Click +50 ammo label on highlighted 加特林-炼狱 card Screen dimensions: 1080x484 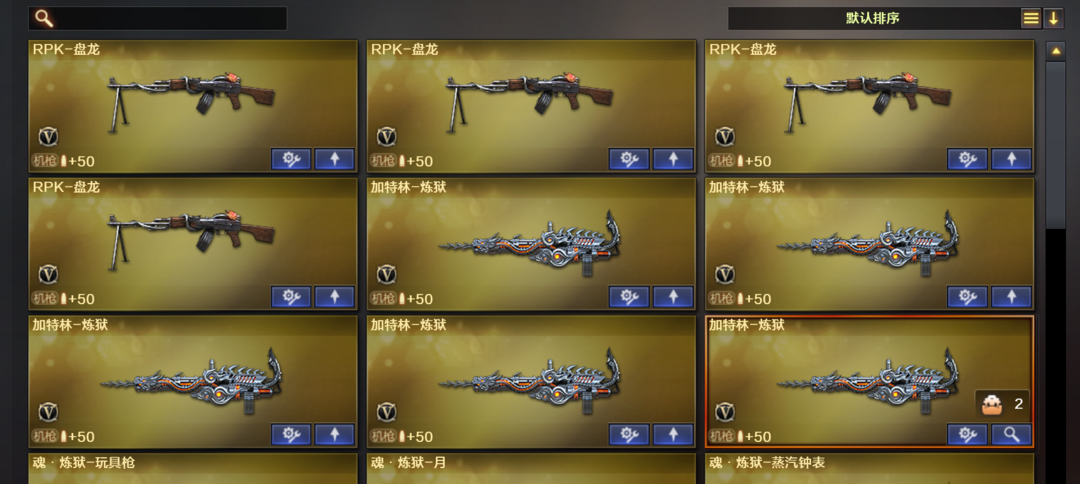pos(758,436)
